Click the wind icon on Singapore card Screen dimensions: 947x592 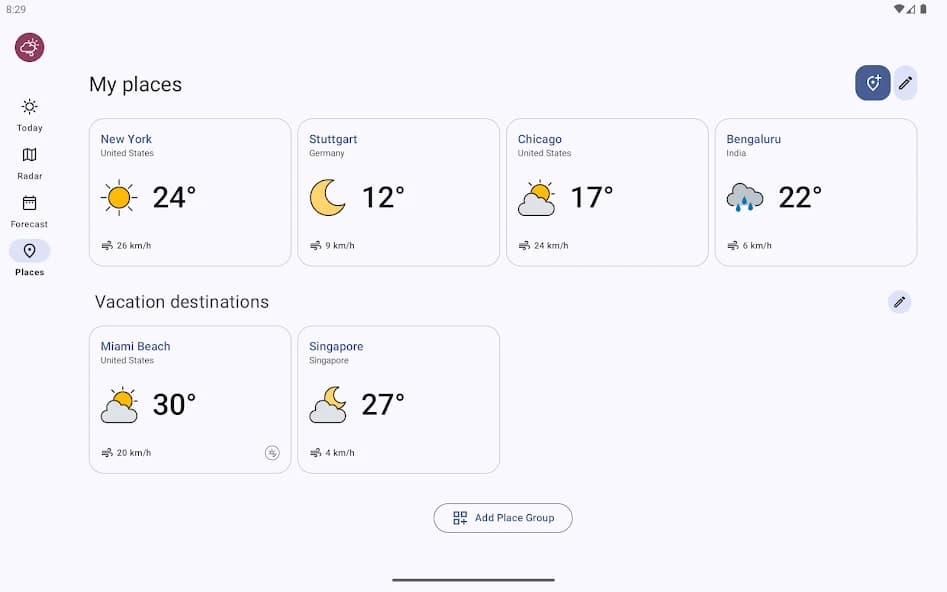tap(315, 452)
